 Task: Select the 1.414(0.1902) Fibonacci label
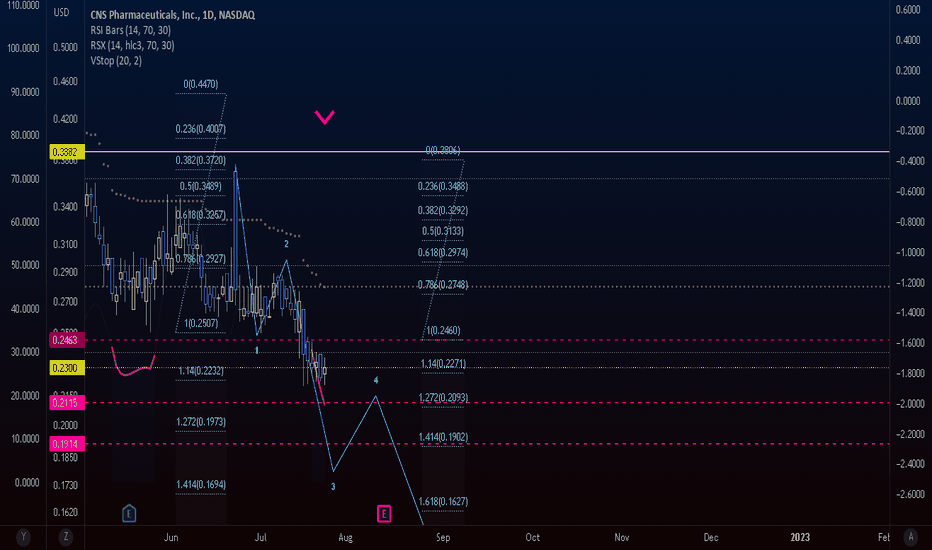click(443, 437)
